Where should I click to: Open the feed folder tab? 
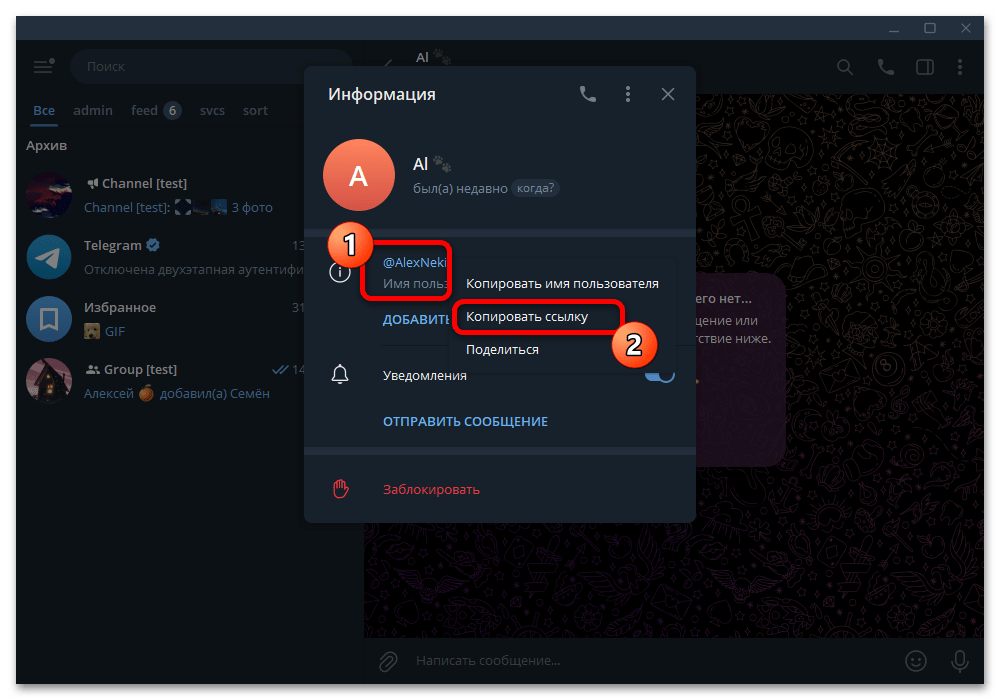tap(156, 111)
